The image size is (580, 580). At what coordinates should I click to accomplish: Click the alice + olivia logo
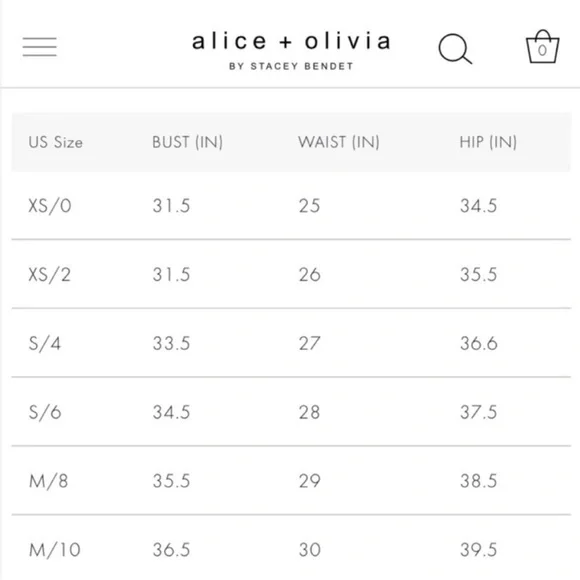point(291,41)
